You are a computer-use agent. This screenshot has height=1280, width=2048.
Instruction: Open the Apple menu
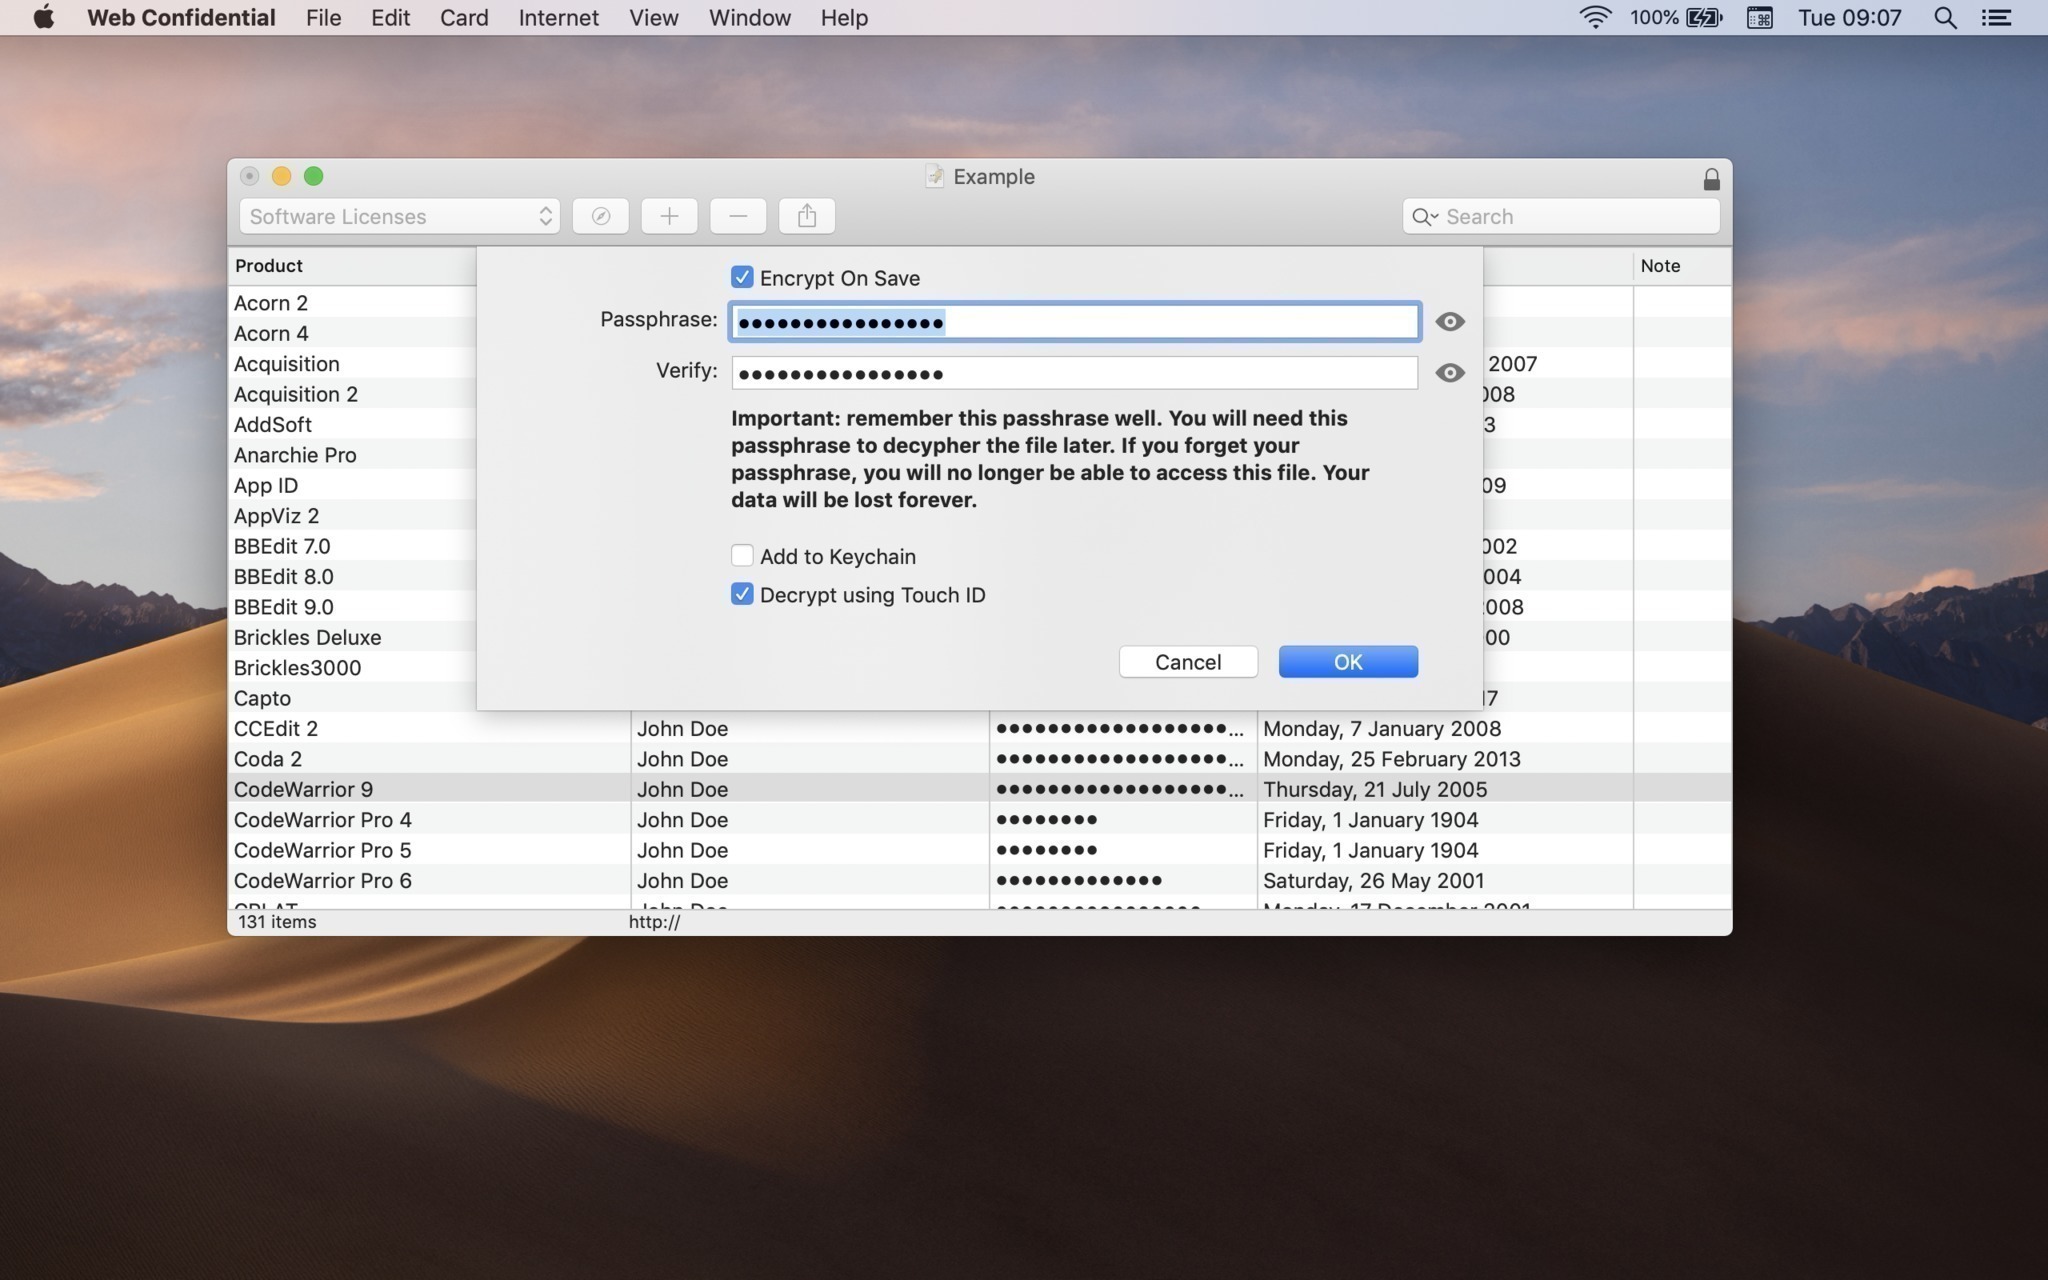pos(43,17)
